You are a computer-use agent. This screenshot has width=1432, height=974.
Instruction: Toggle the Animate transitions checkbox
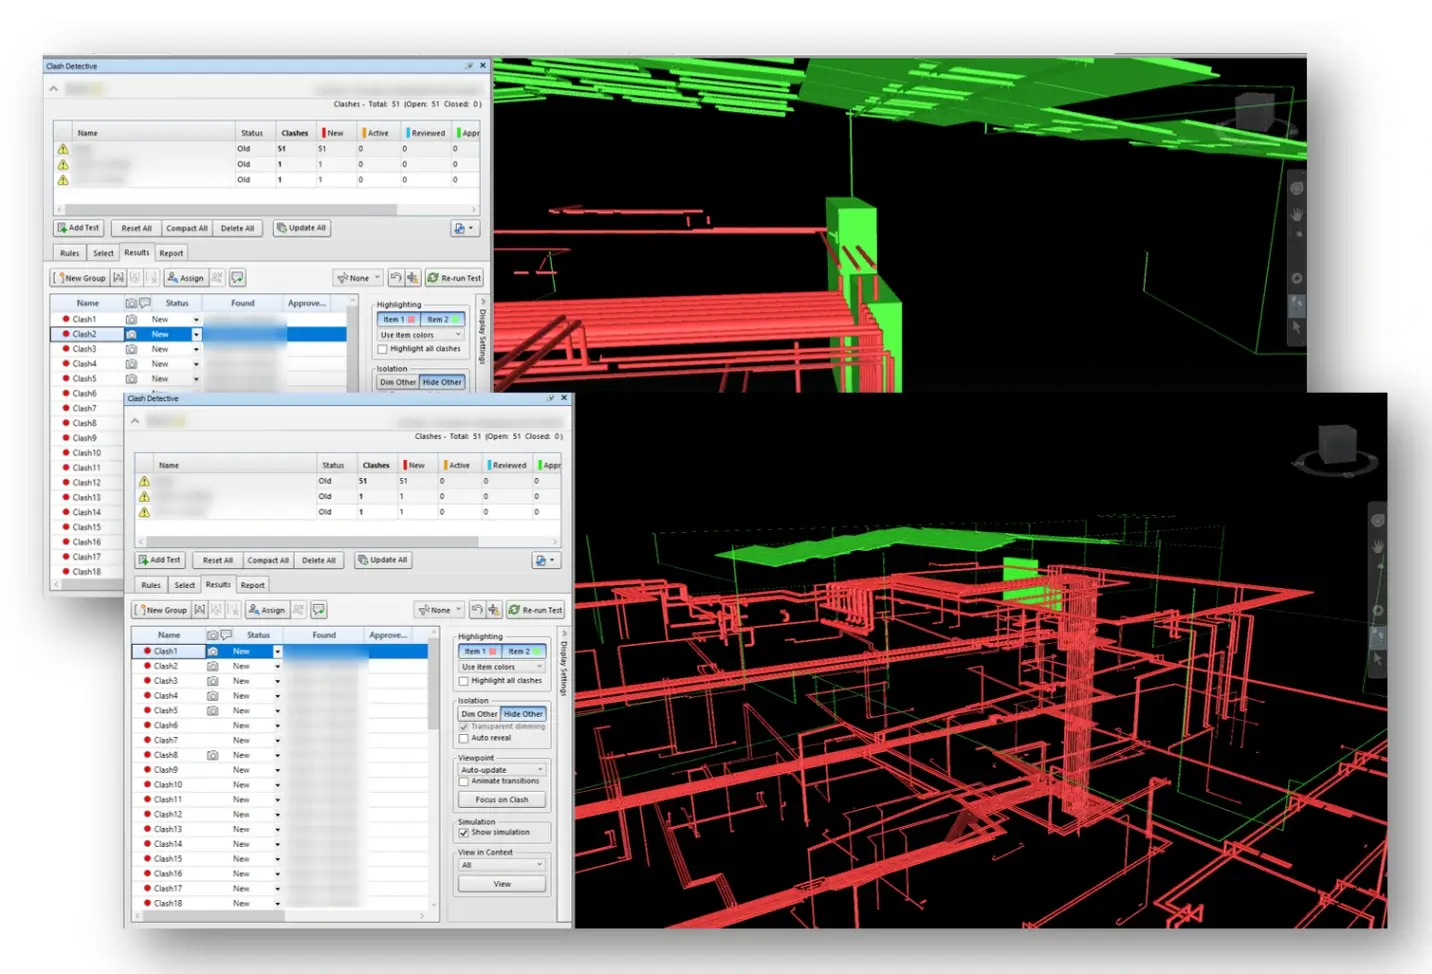coord(464,782)
